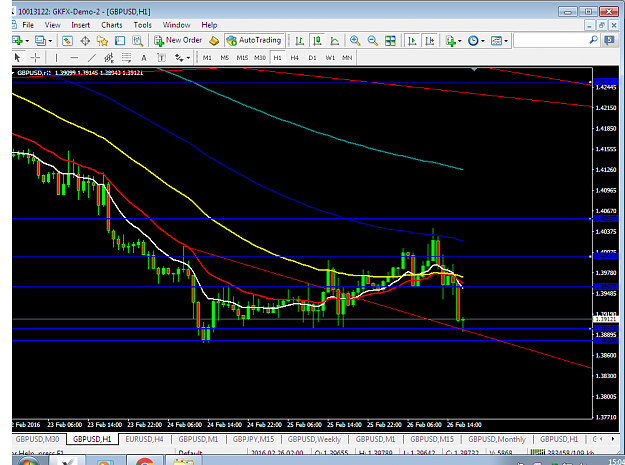Open the Strategy Tester icon
Screen dimensions: 625x465
[x=138, y=41]
